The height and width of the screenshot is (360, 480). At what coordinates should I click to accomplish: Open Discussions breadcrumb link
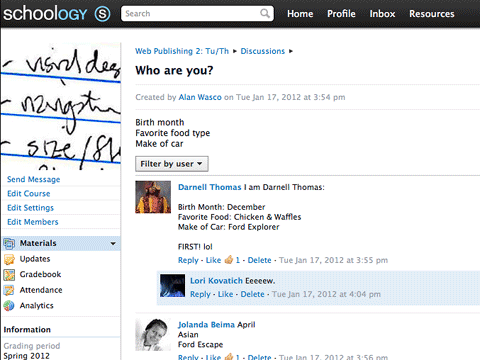pyautogui.click(x=263, y=51)
